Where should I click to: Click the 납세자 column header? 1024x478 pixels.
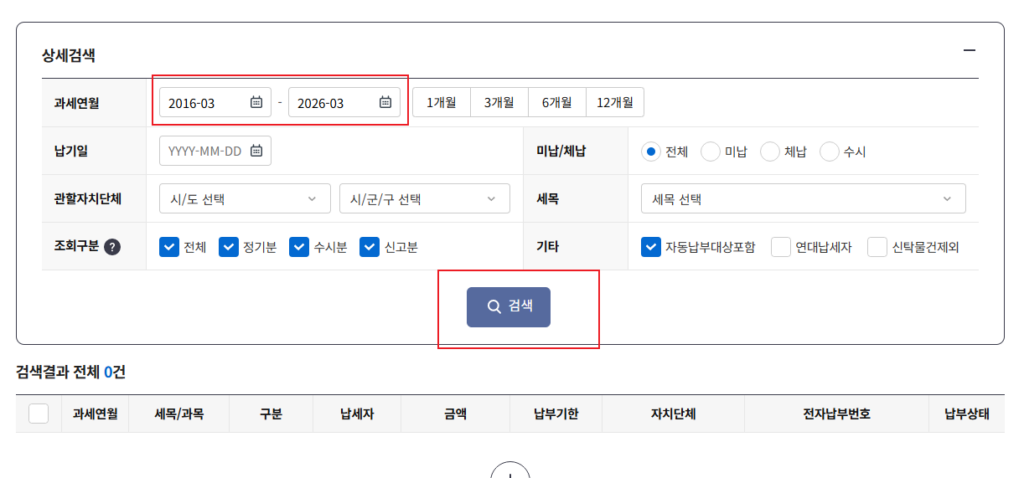[x=357, y=413]
